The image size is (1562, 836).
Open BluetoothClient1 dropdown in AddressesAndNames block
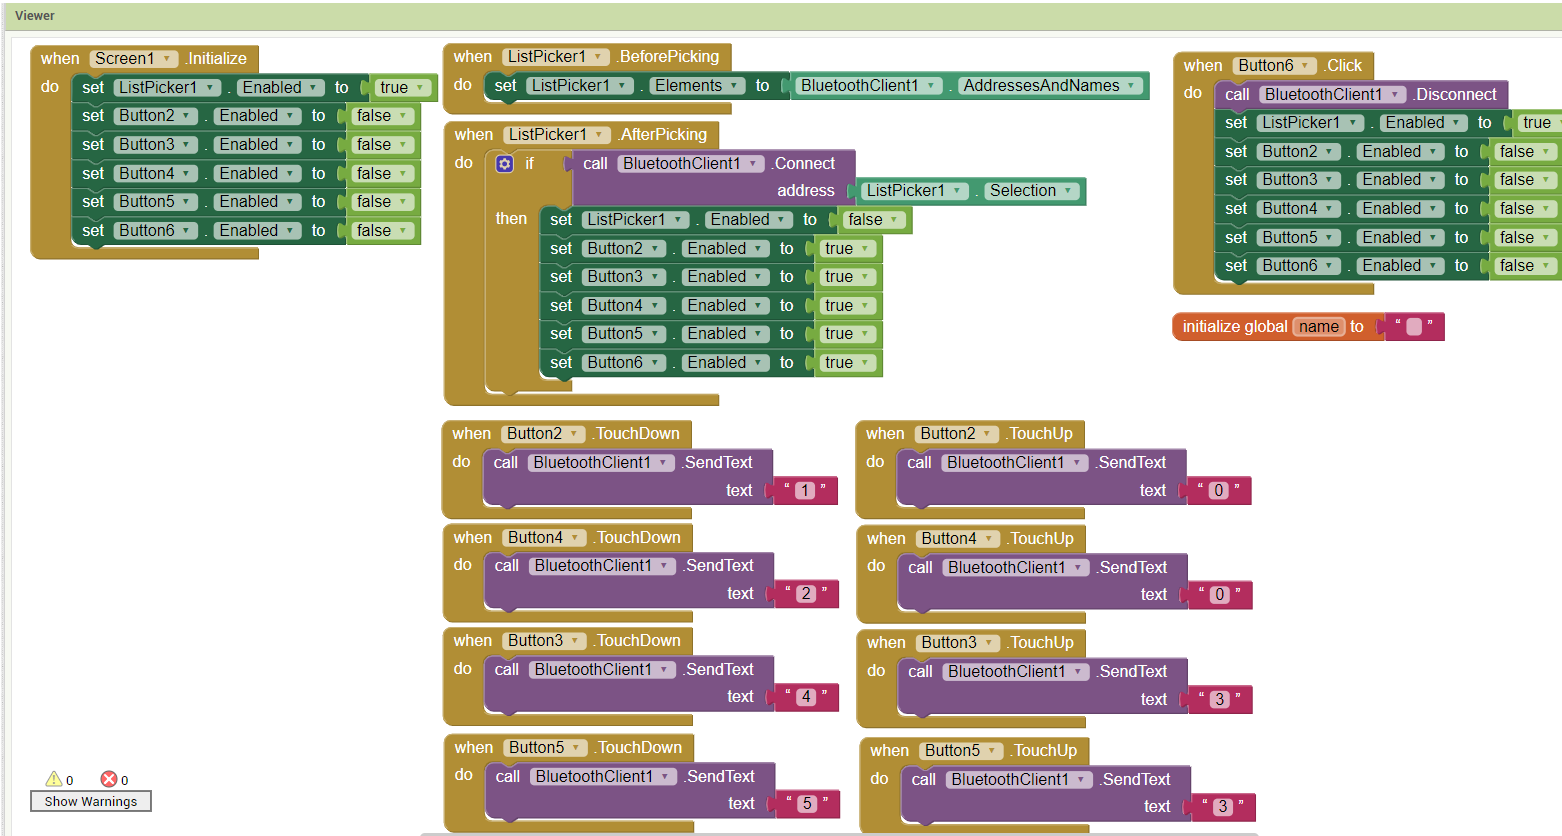(x=868, y=85)
